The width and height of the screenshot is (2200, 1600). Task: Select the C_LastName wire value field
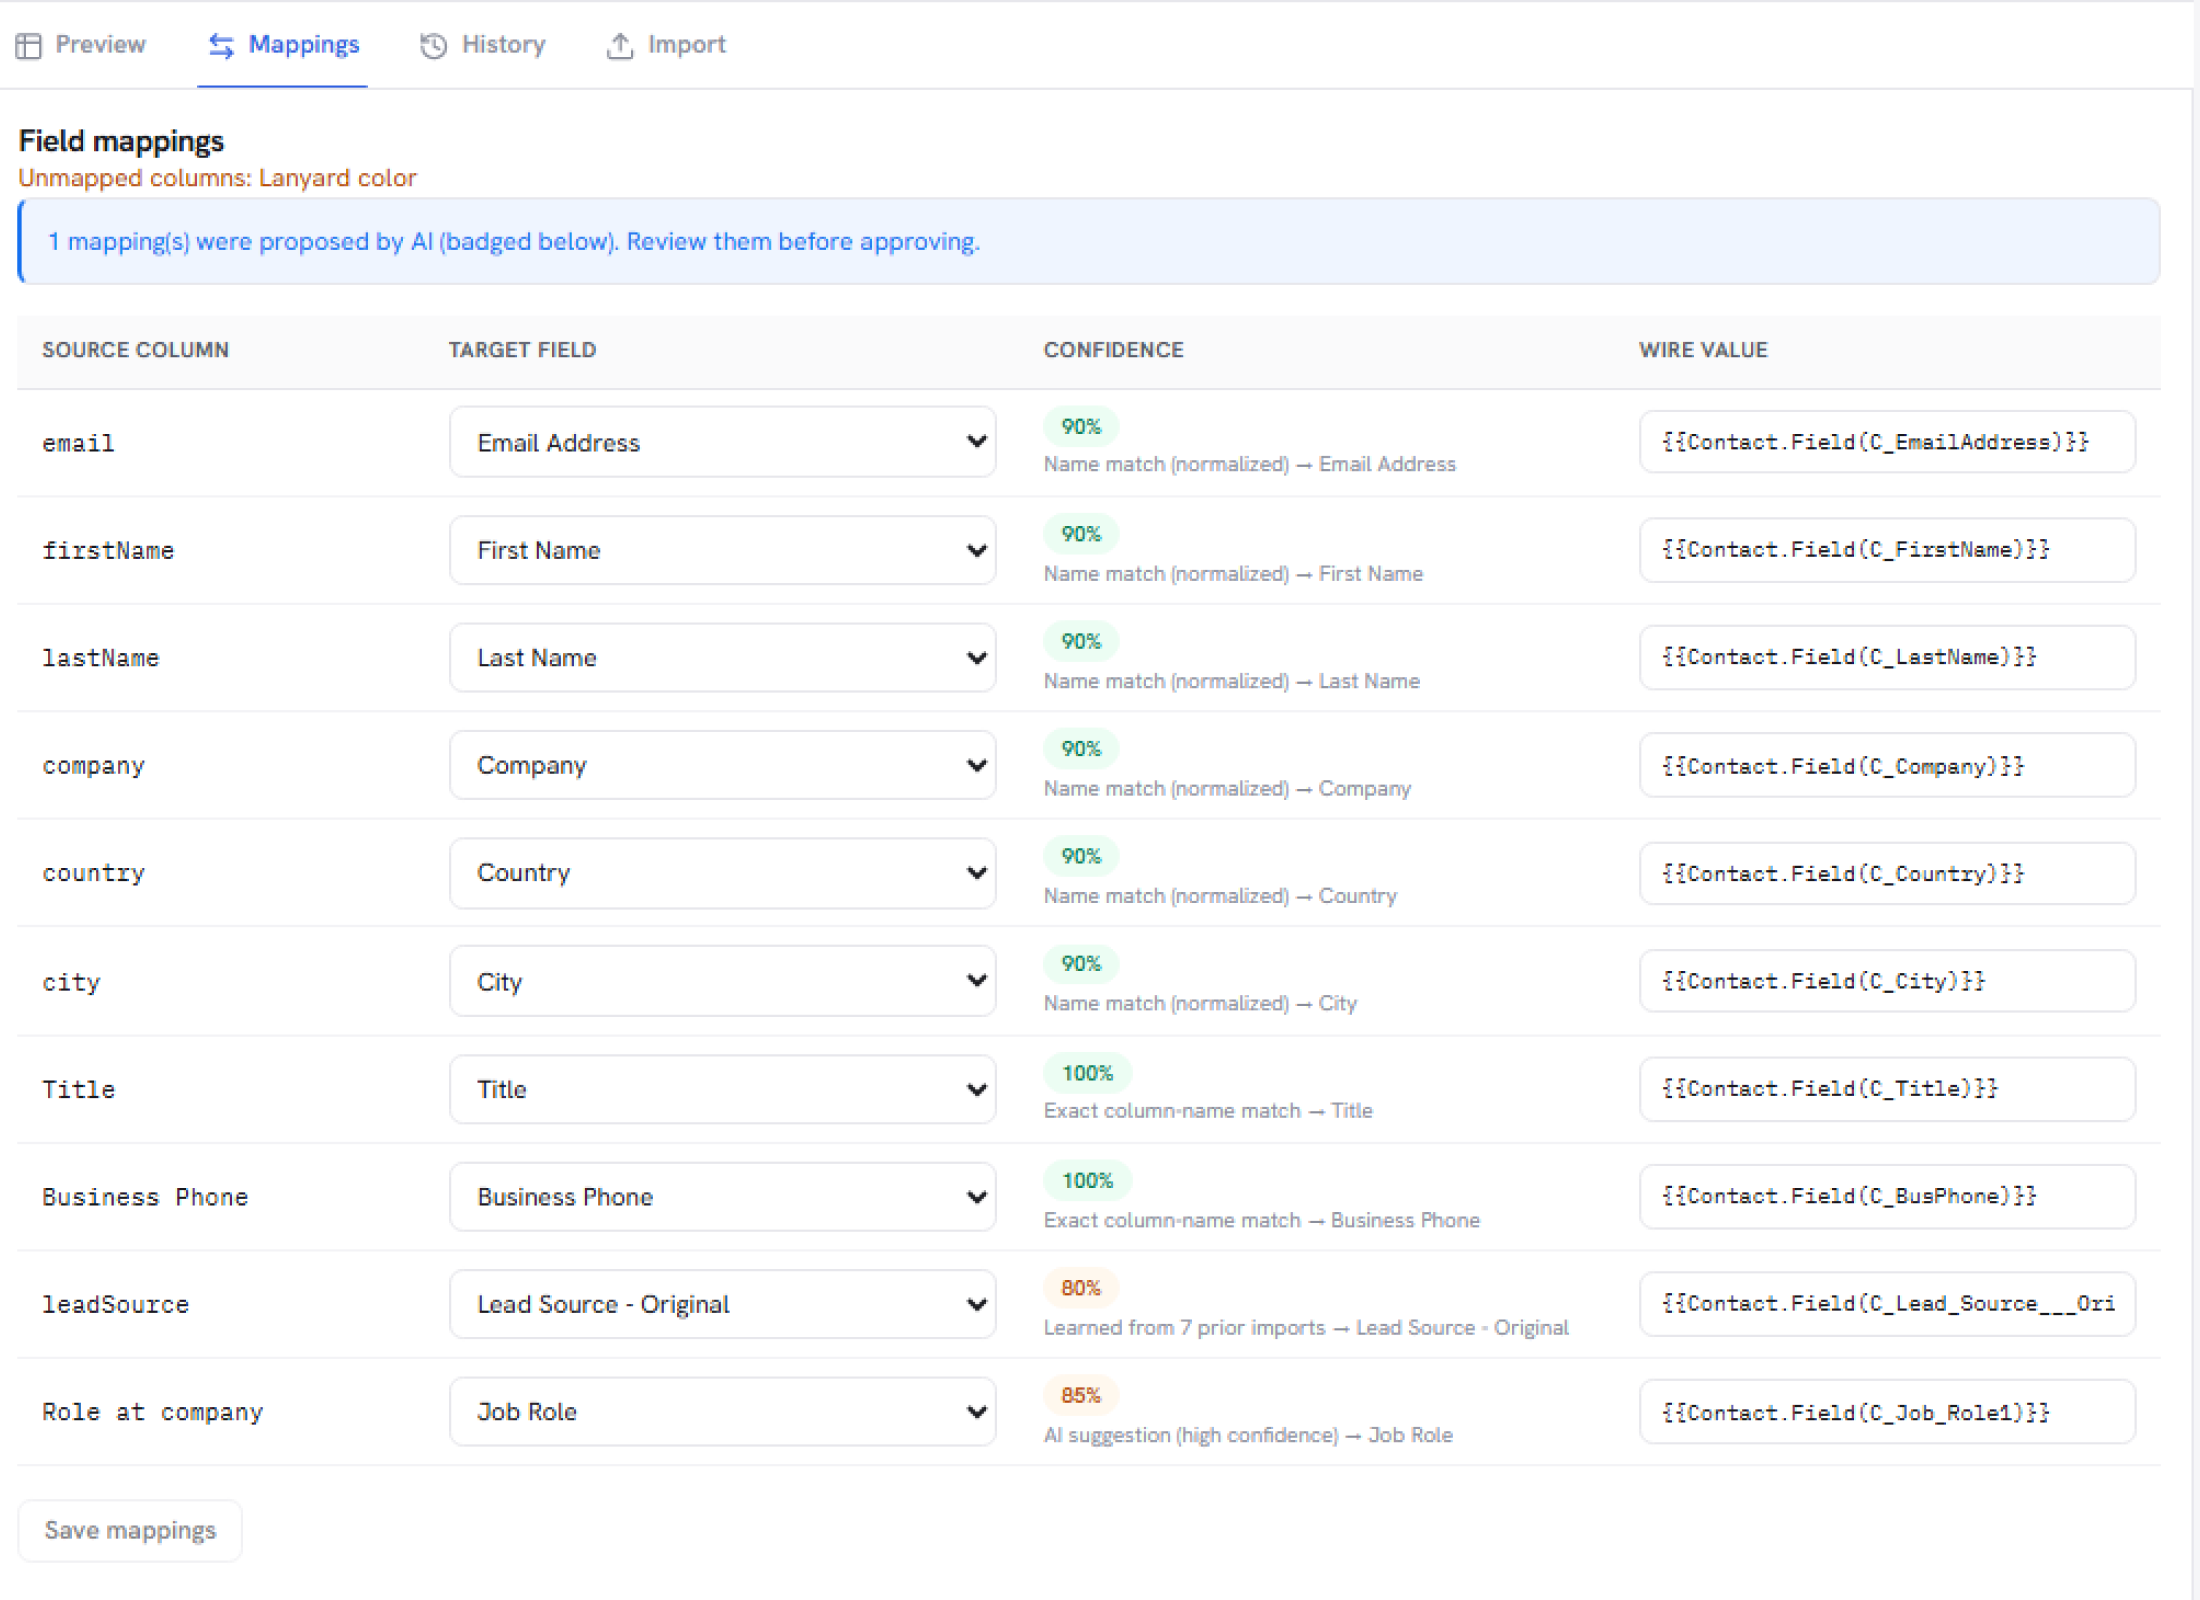click(x=1887, y=657)
